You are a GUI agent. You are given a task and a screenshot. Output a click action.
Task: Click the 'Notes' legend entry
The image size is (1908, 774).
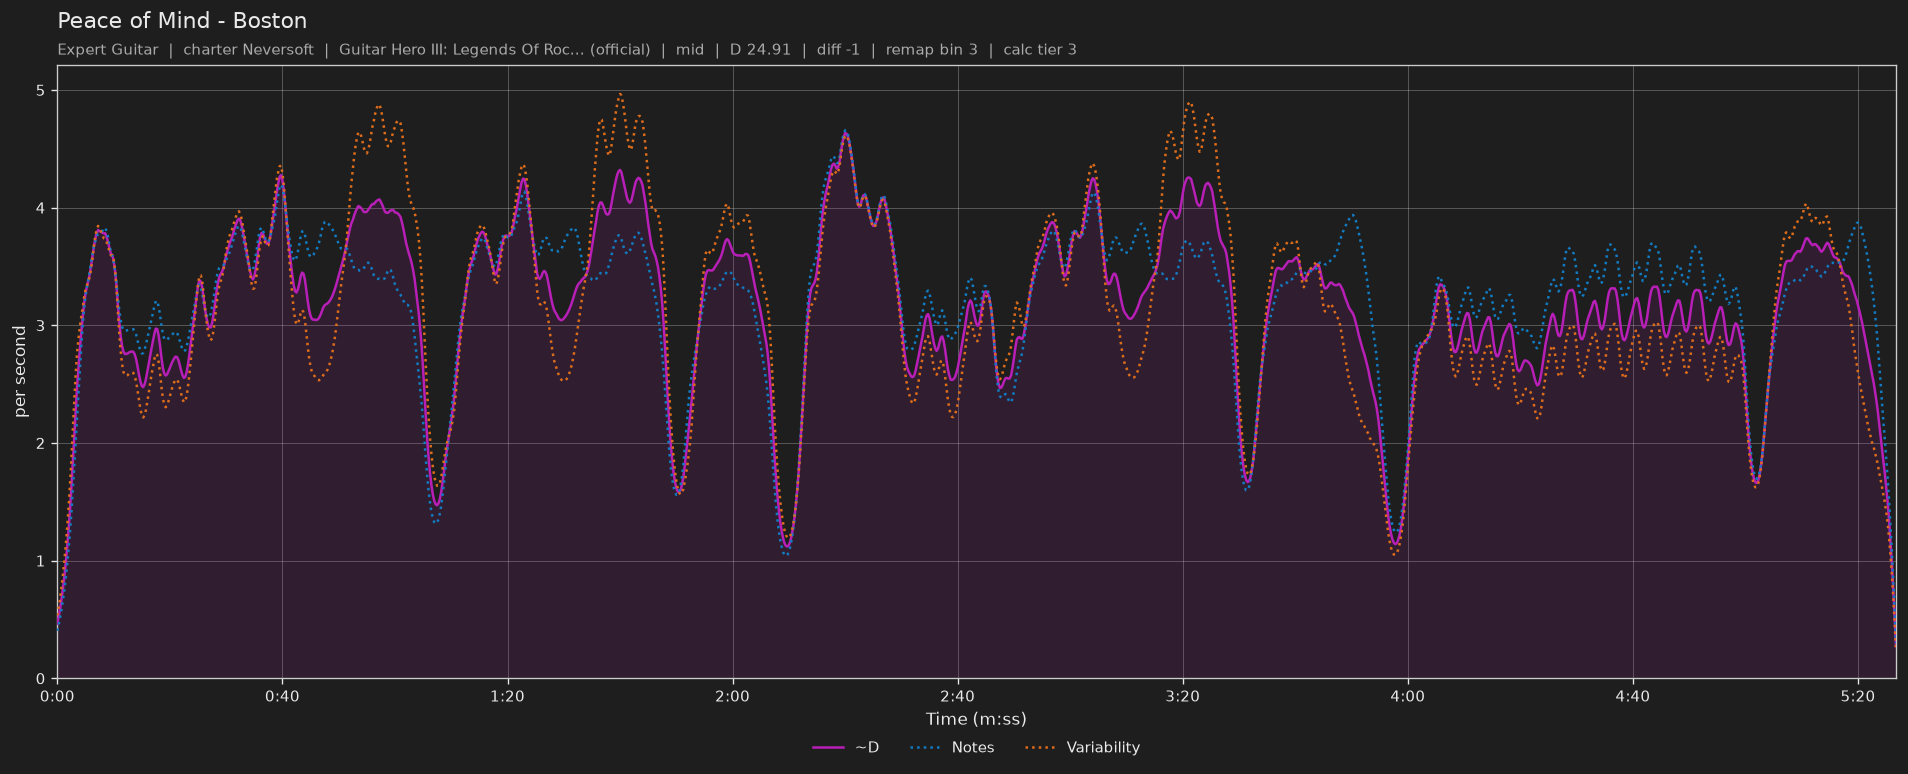[x=952, y=748]
